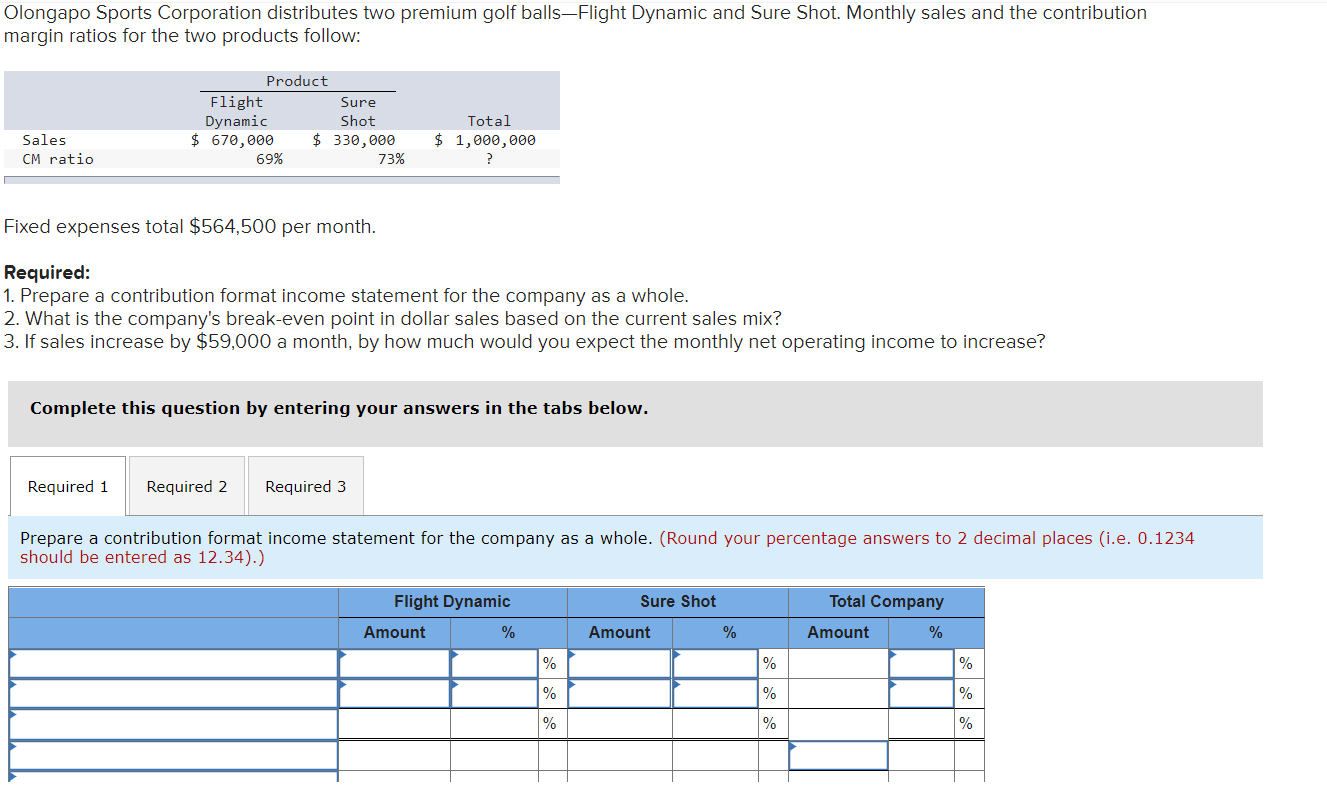Switch to the Required 3 tab
The height and width of the screenshot is (801, 1327).
click(306, 486)
